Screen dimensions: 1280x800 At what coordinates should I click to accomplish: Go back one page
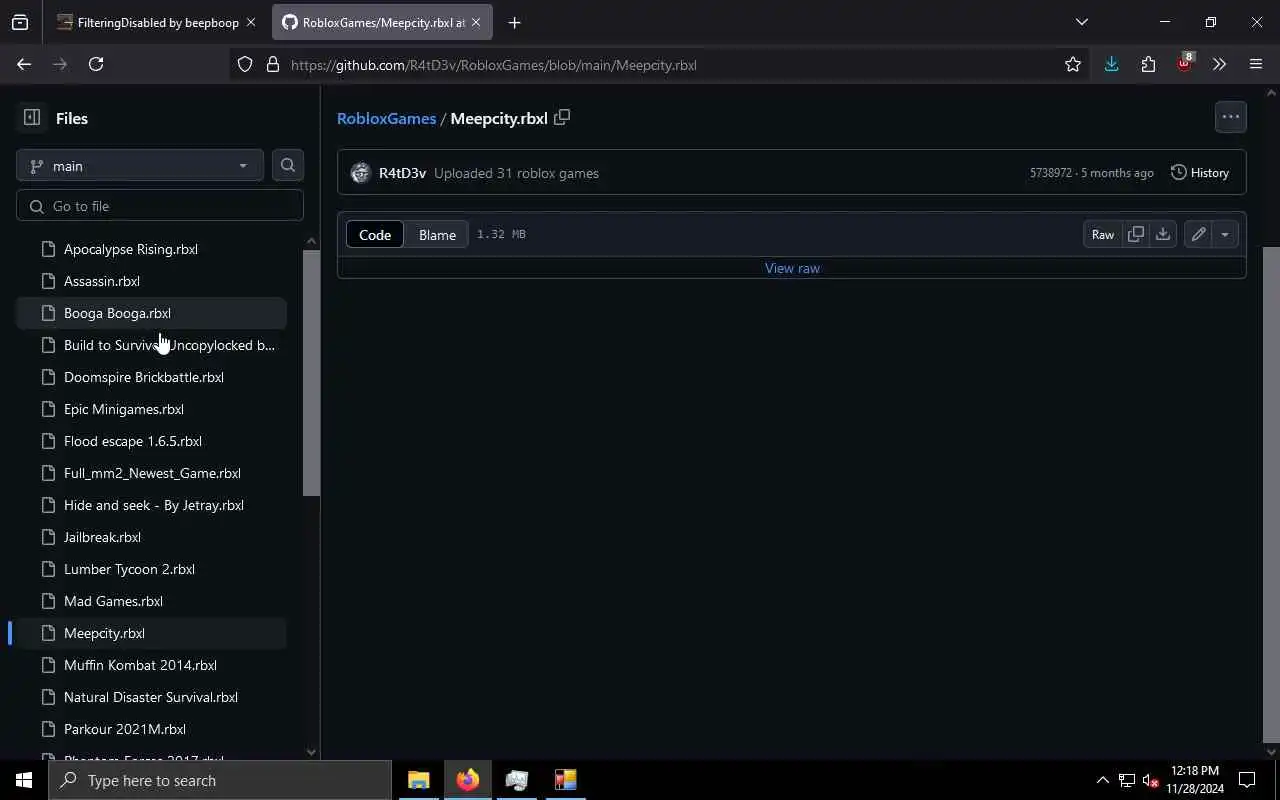[24, 64]
